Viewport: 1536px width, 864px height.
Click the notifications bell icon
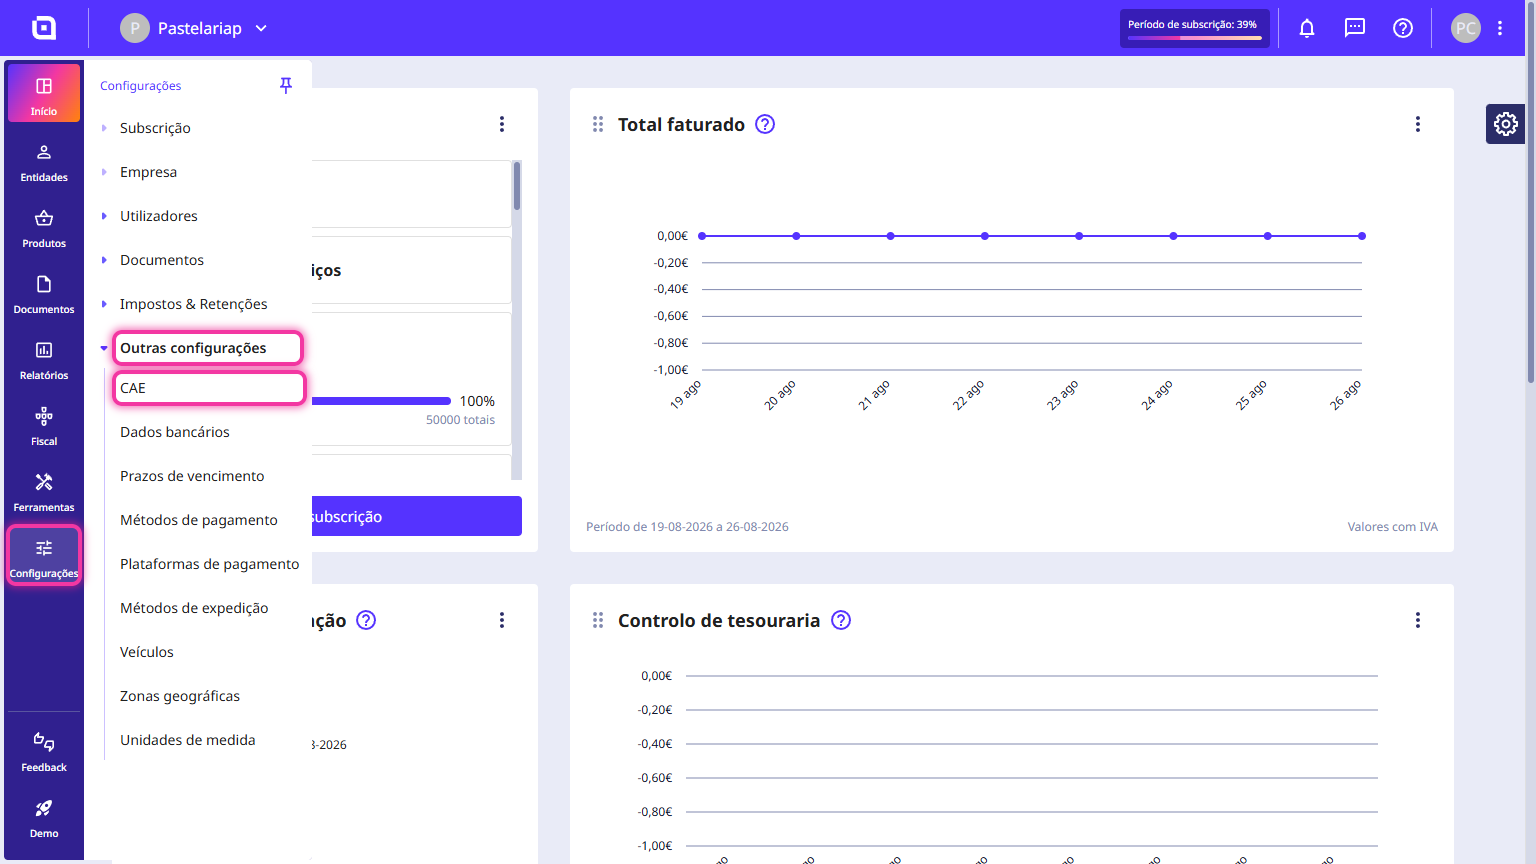[x=1307, y=28]
